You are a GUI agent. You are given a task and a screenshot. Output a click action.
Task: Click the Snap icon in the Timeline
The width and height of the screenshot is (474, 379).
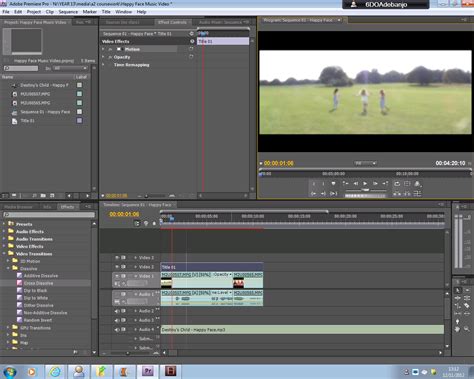click(x=137, y=223)
